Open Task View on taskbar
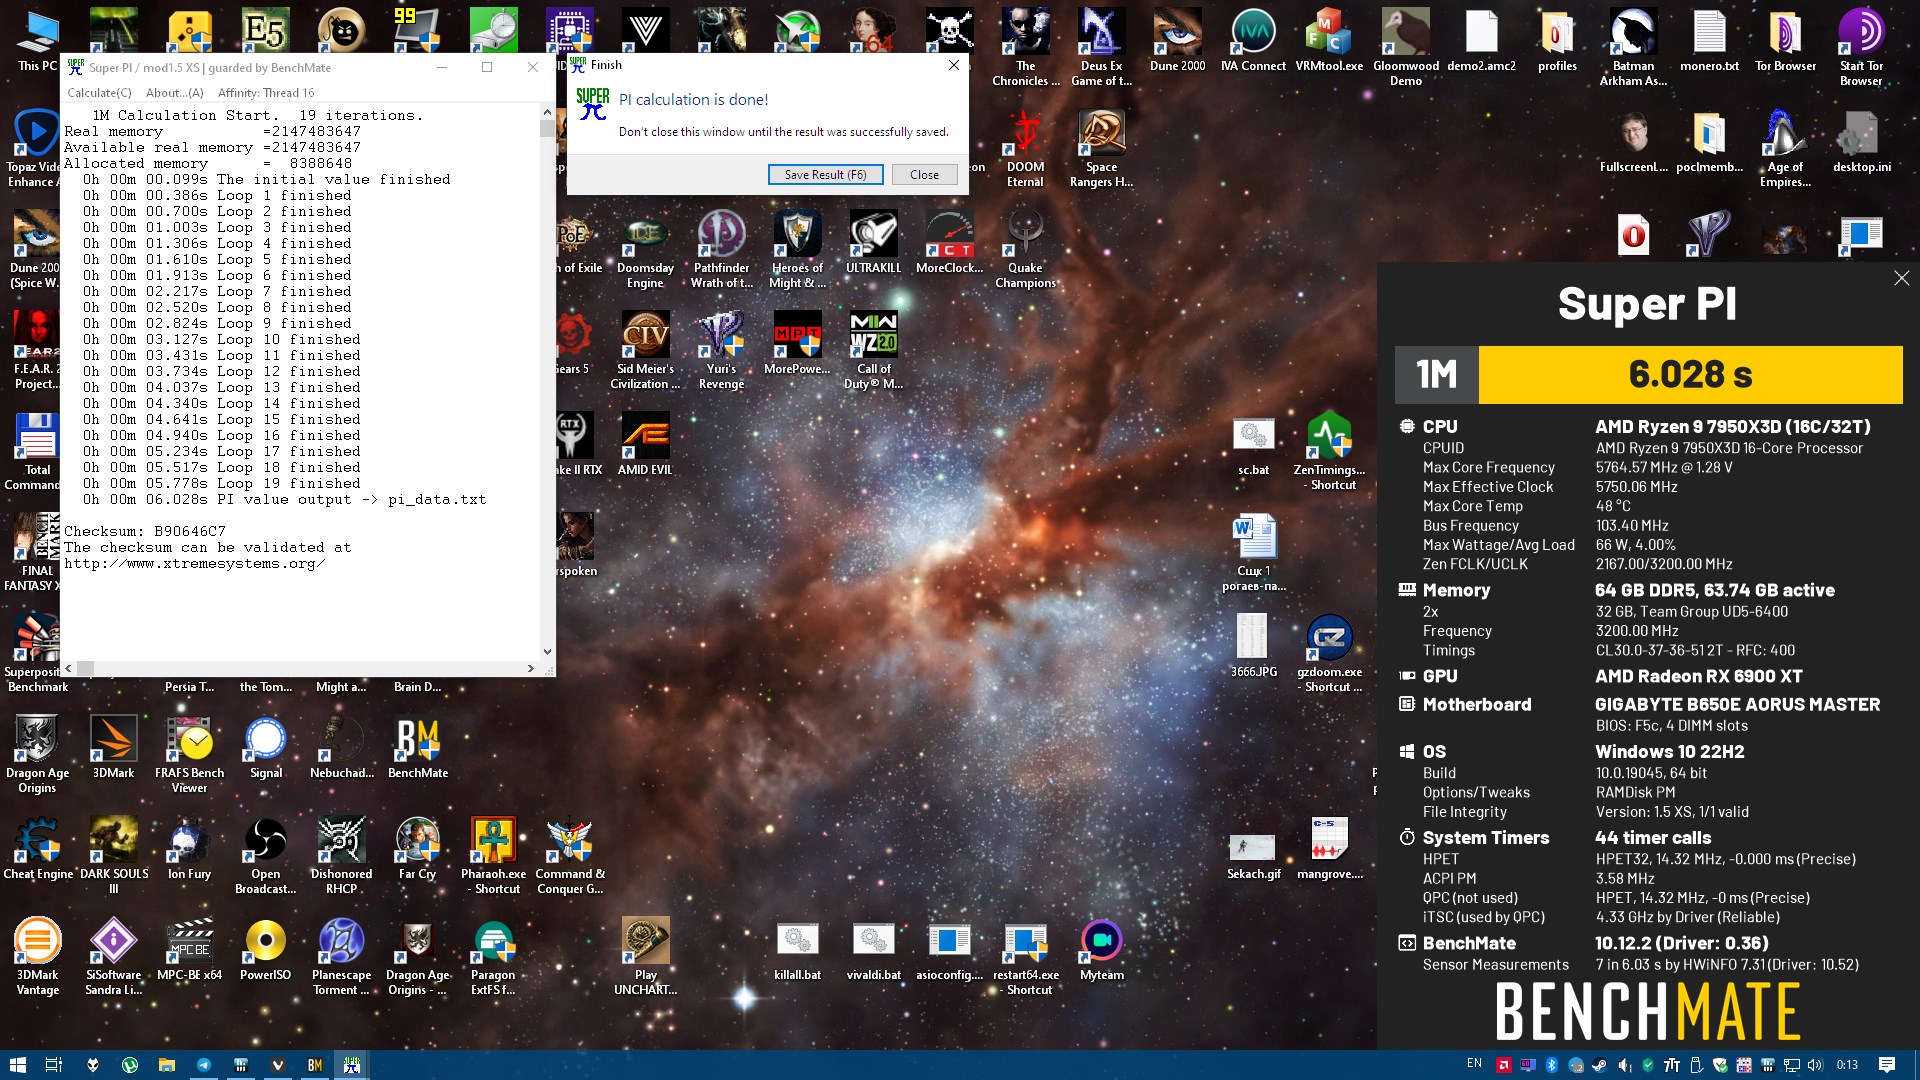 point(54,1065)
